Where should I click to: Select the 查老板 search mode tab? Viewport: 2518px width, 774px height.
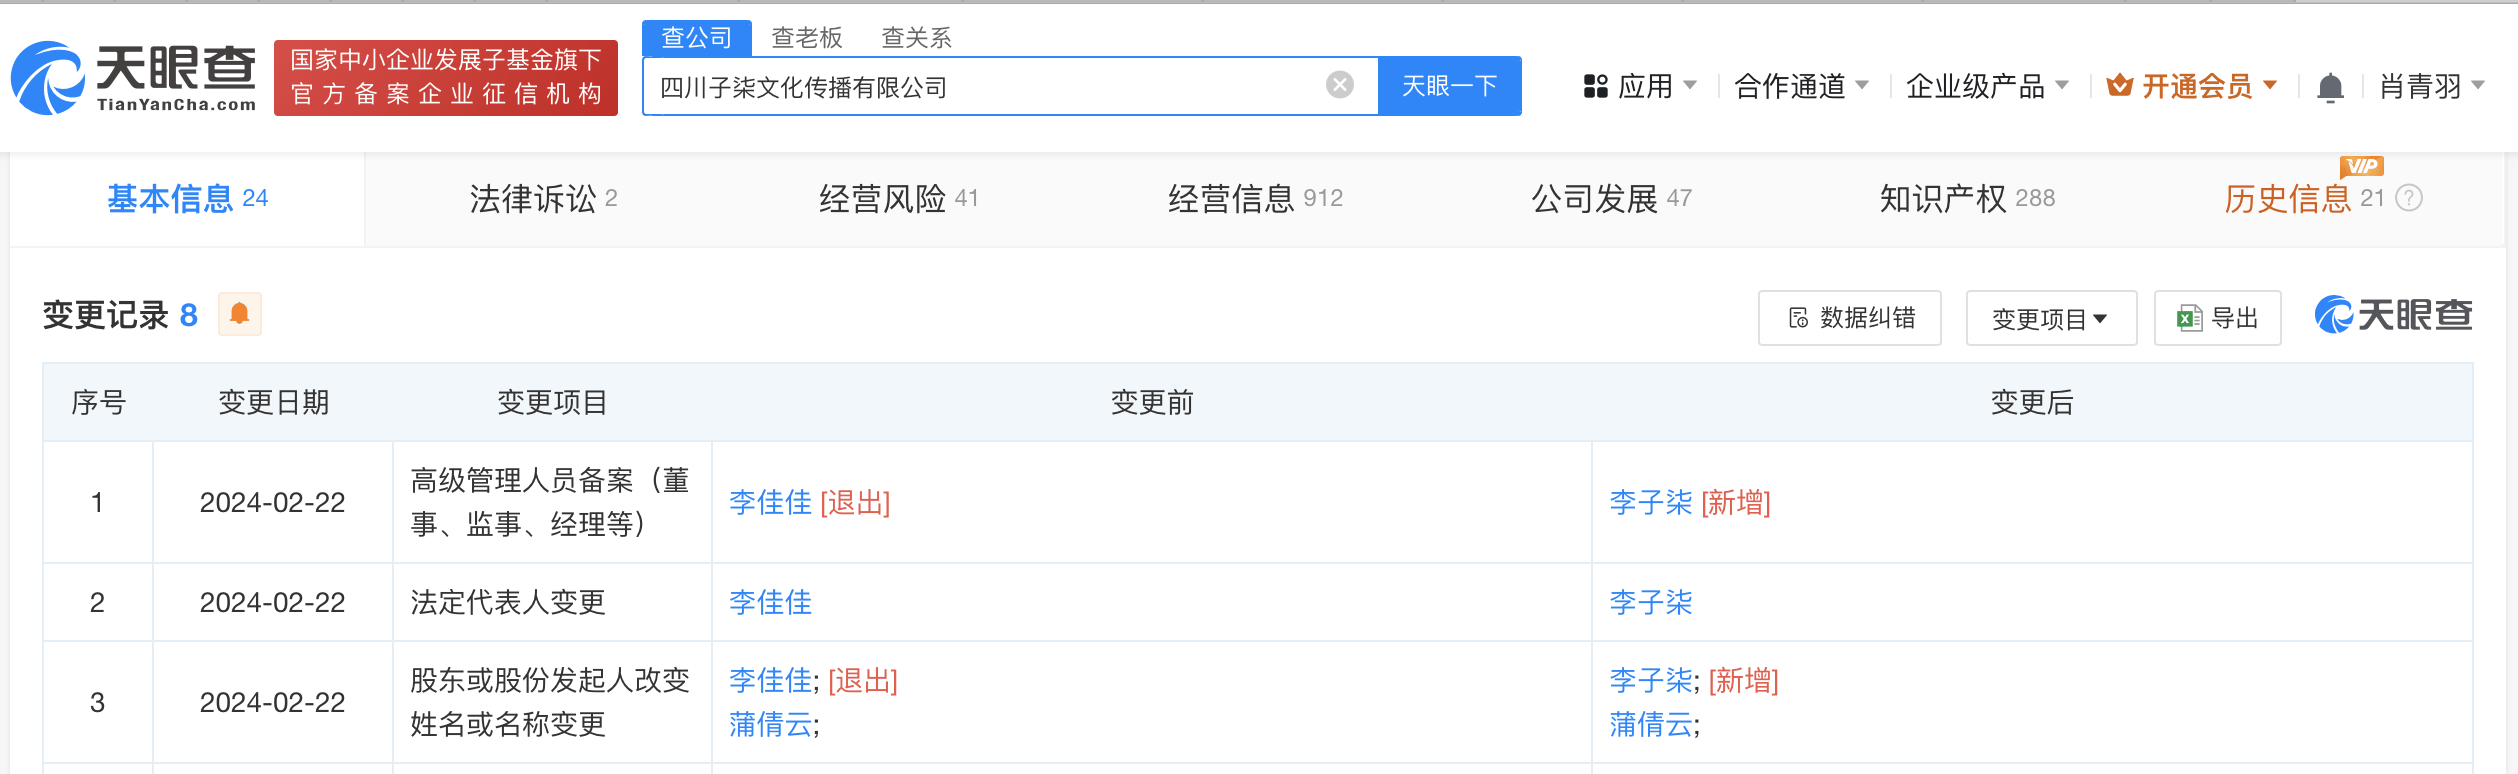tap(807, 38)
